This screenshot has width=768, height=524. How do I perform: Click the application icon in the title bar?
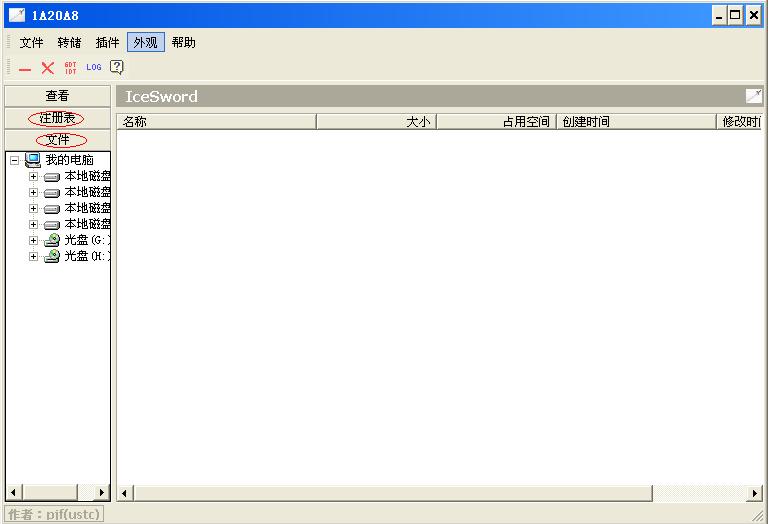(17, 15)
